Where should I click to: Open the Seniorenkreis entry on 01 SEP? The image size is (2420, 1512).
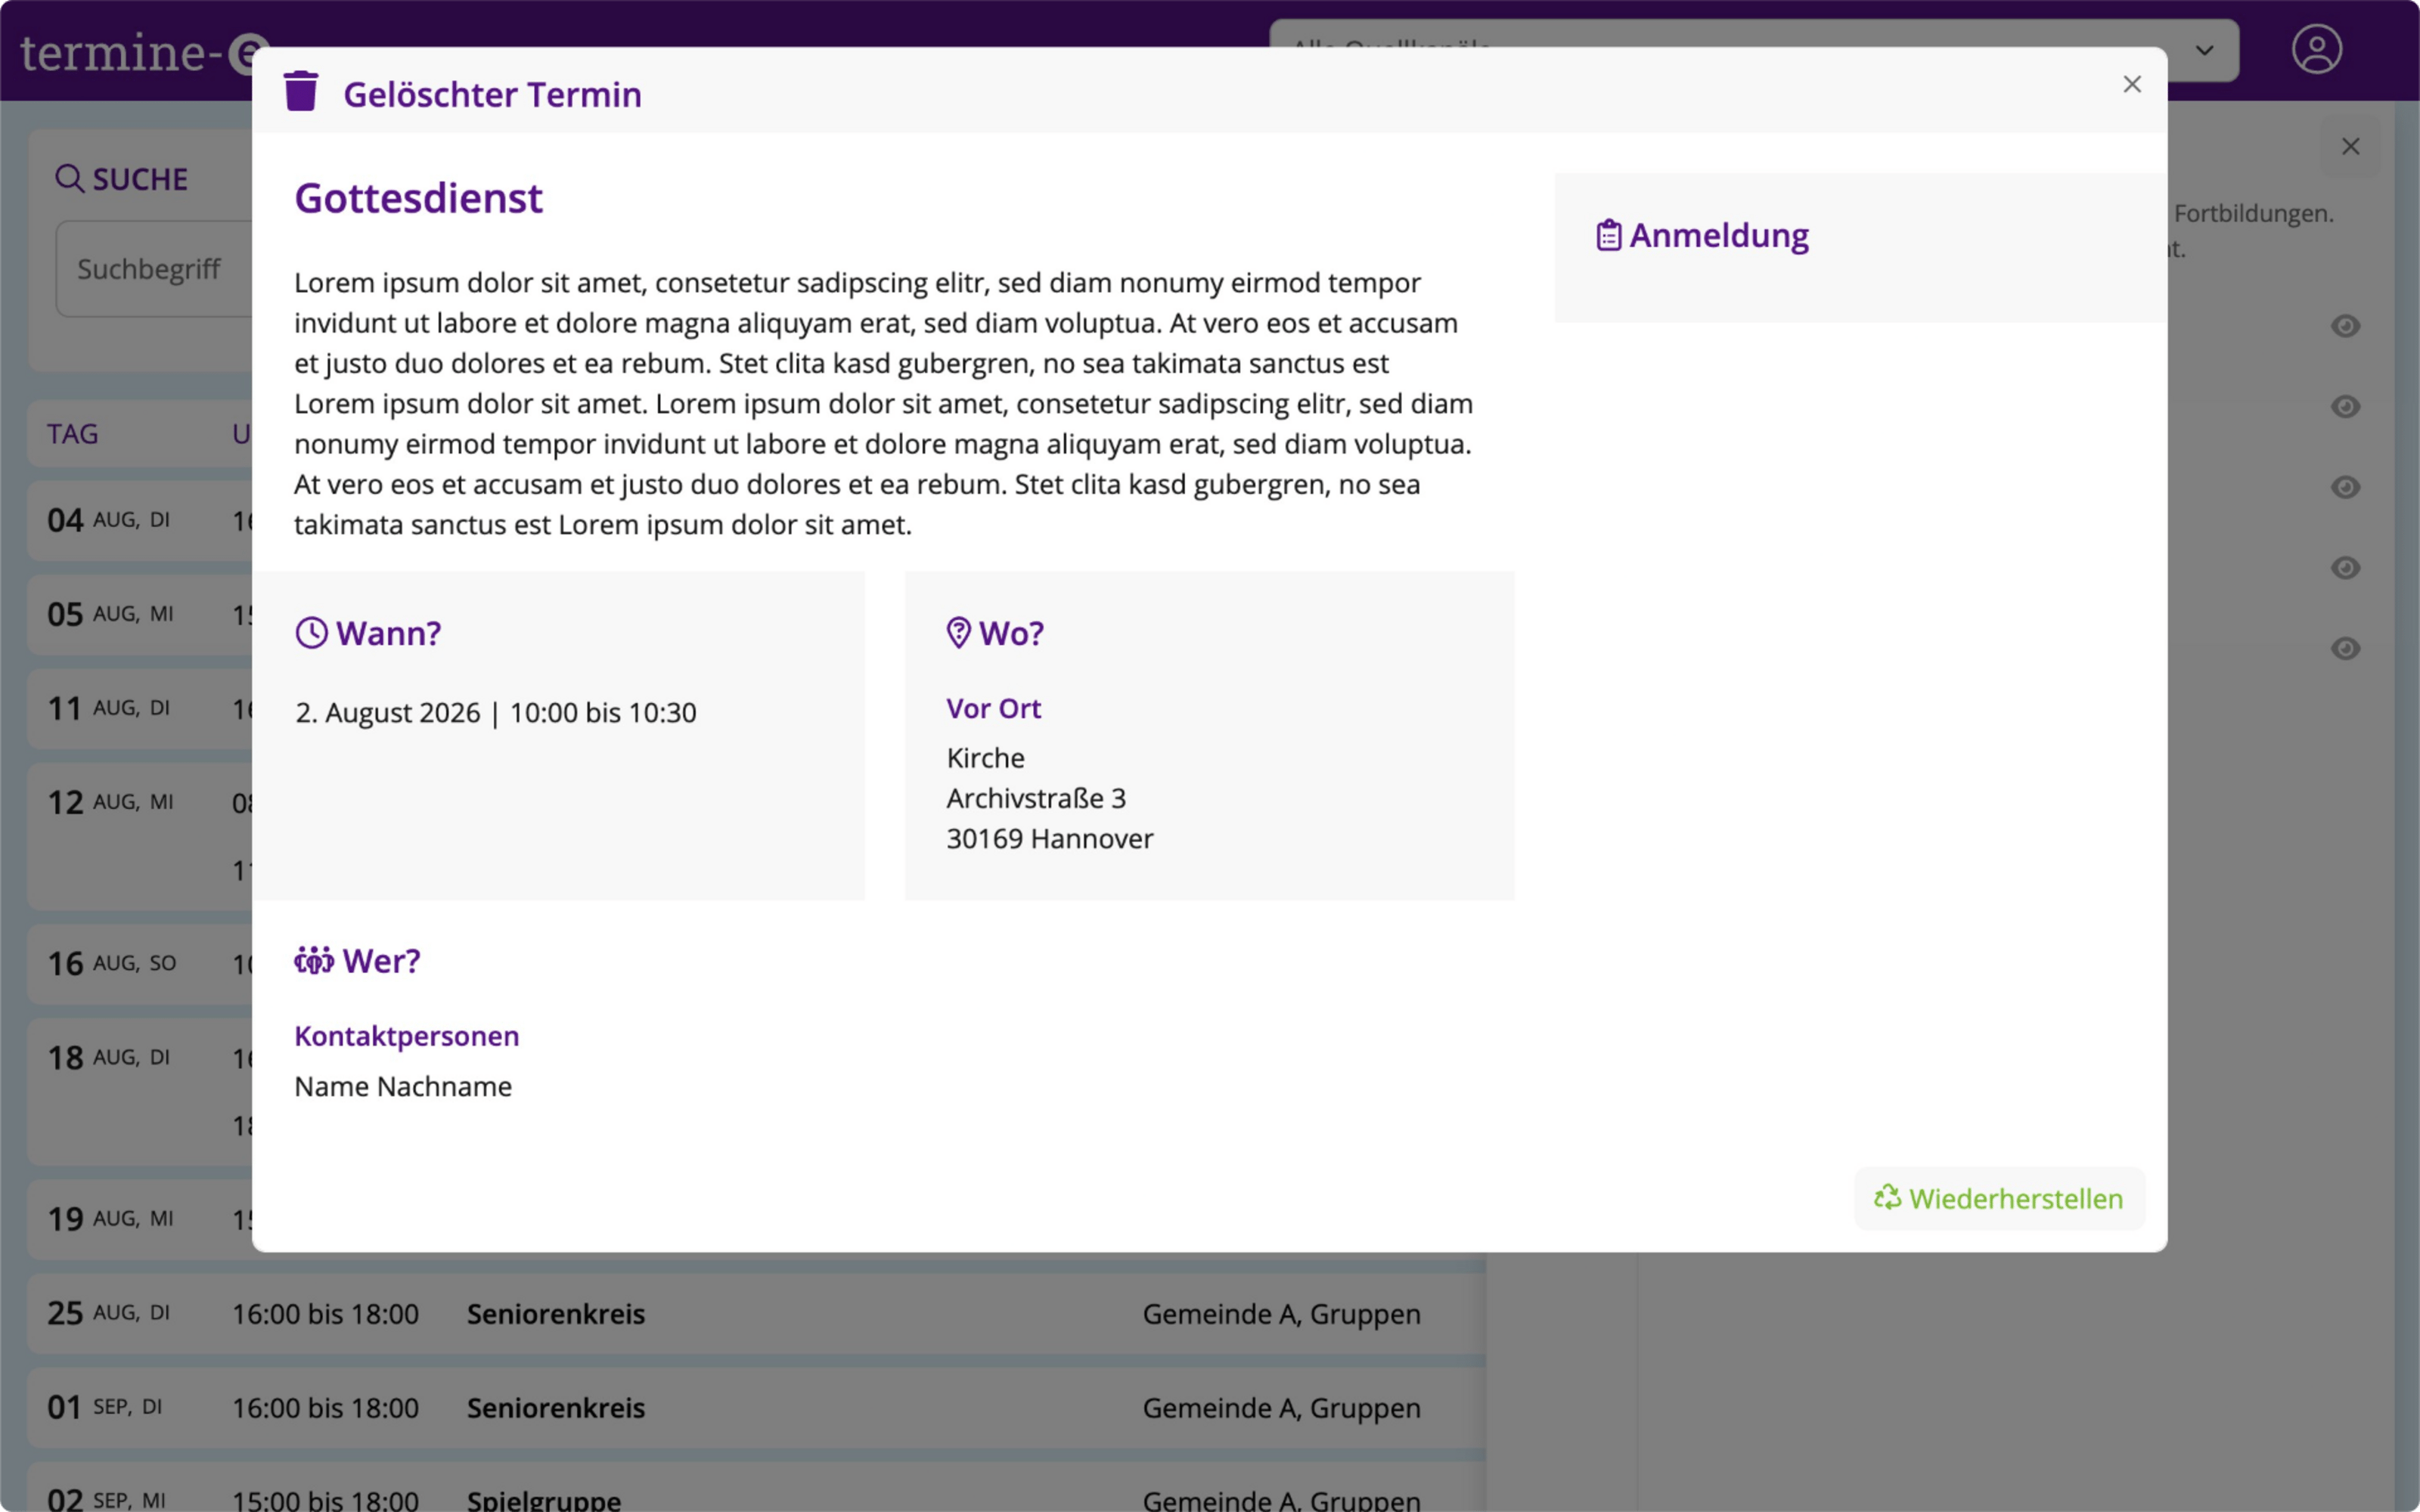point(556,1408)
